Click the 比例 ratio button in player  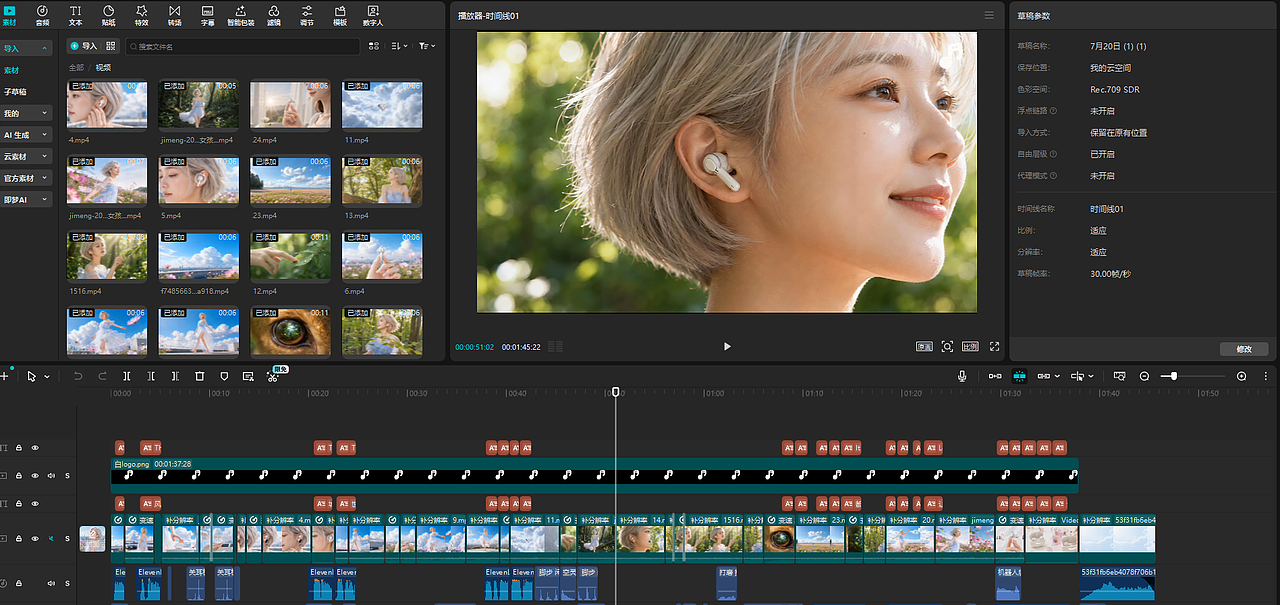coord(970,346)
